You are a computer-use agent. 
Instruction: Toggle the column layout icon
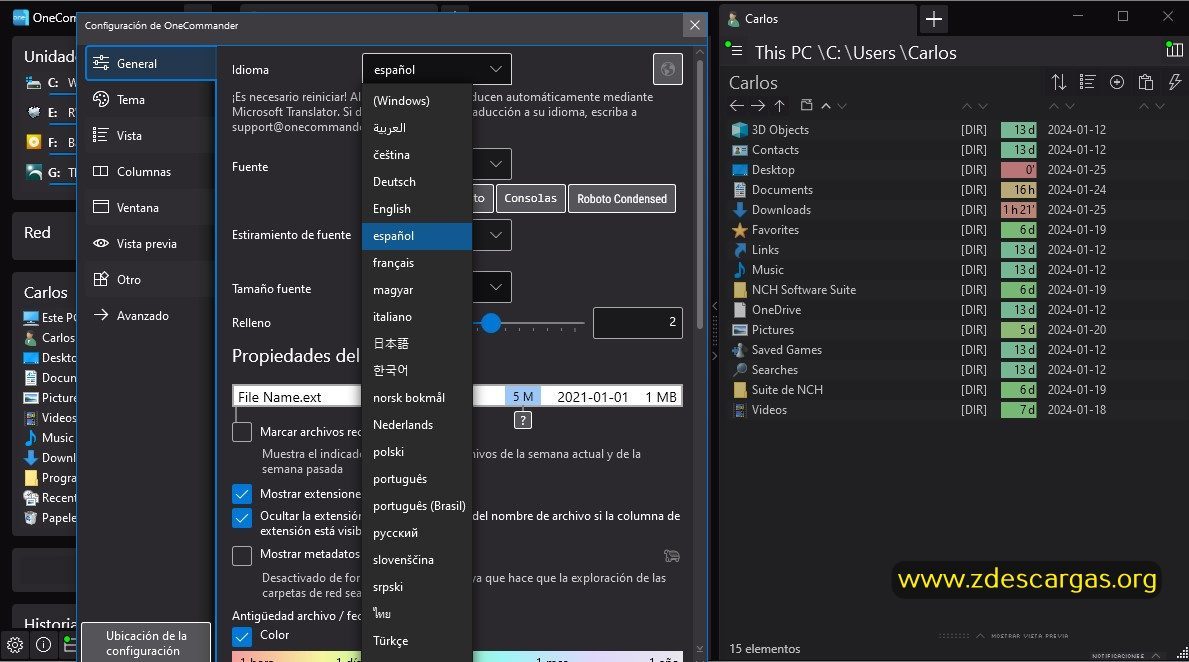tap(1175, 50)
